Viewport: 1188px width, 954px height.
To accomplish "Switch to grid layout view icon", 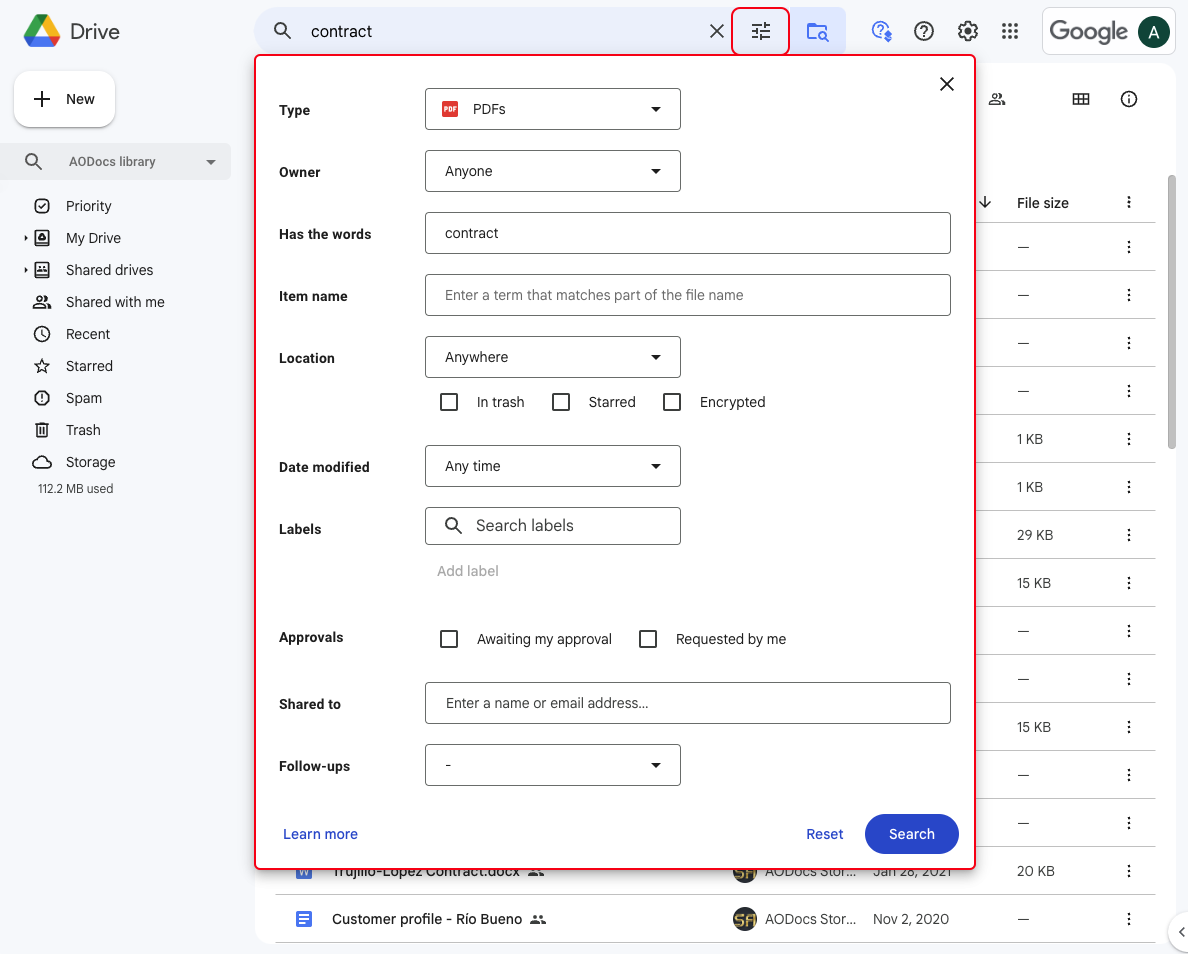I will click(1081, 99).
